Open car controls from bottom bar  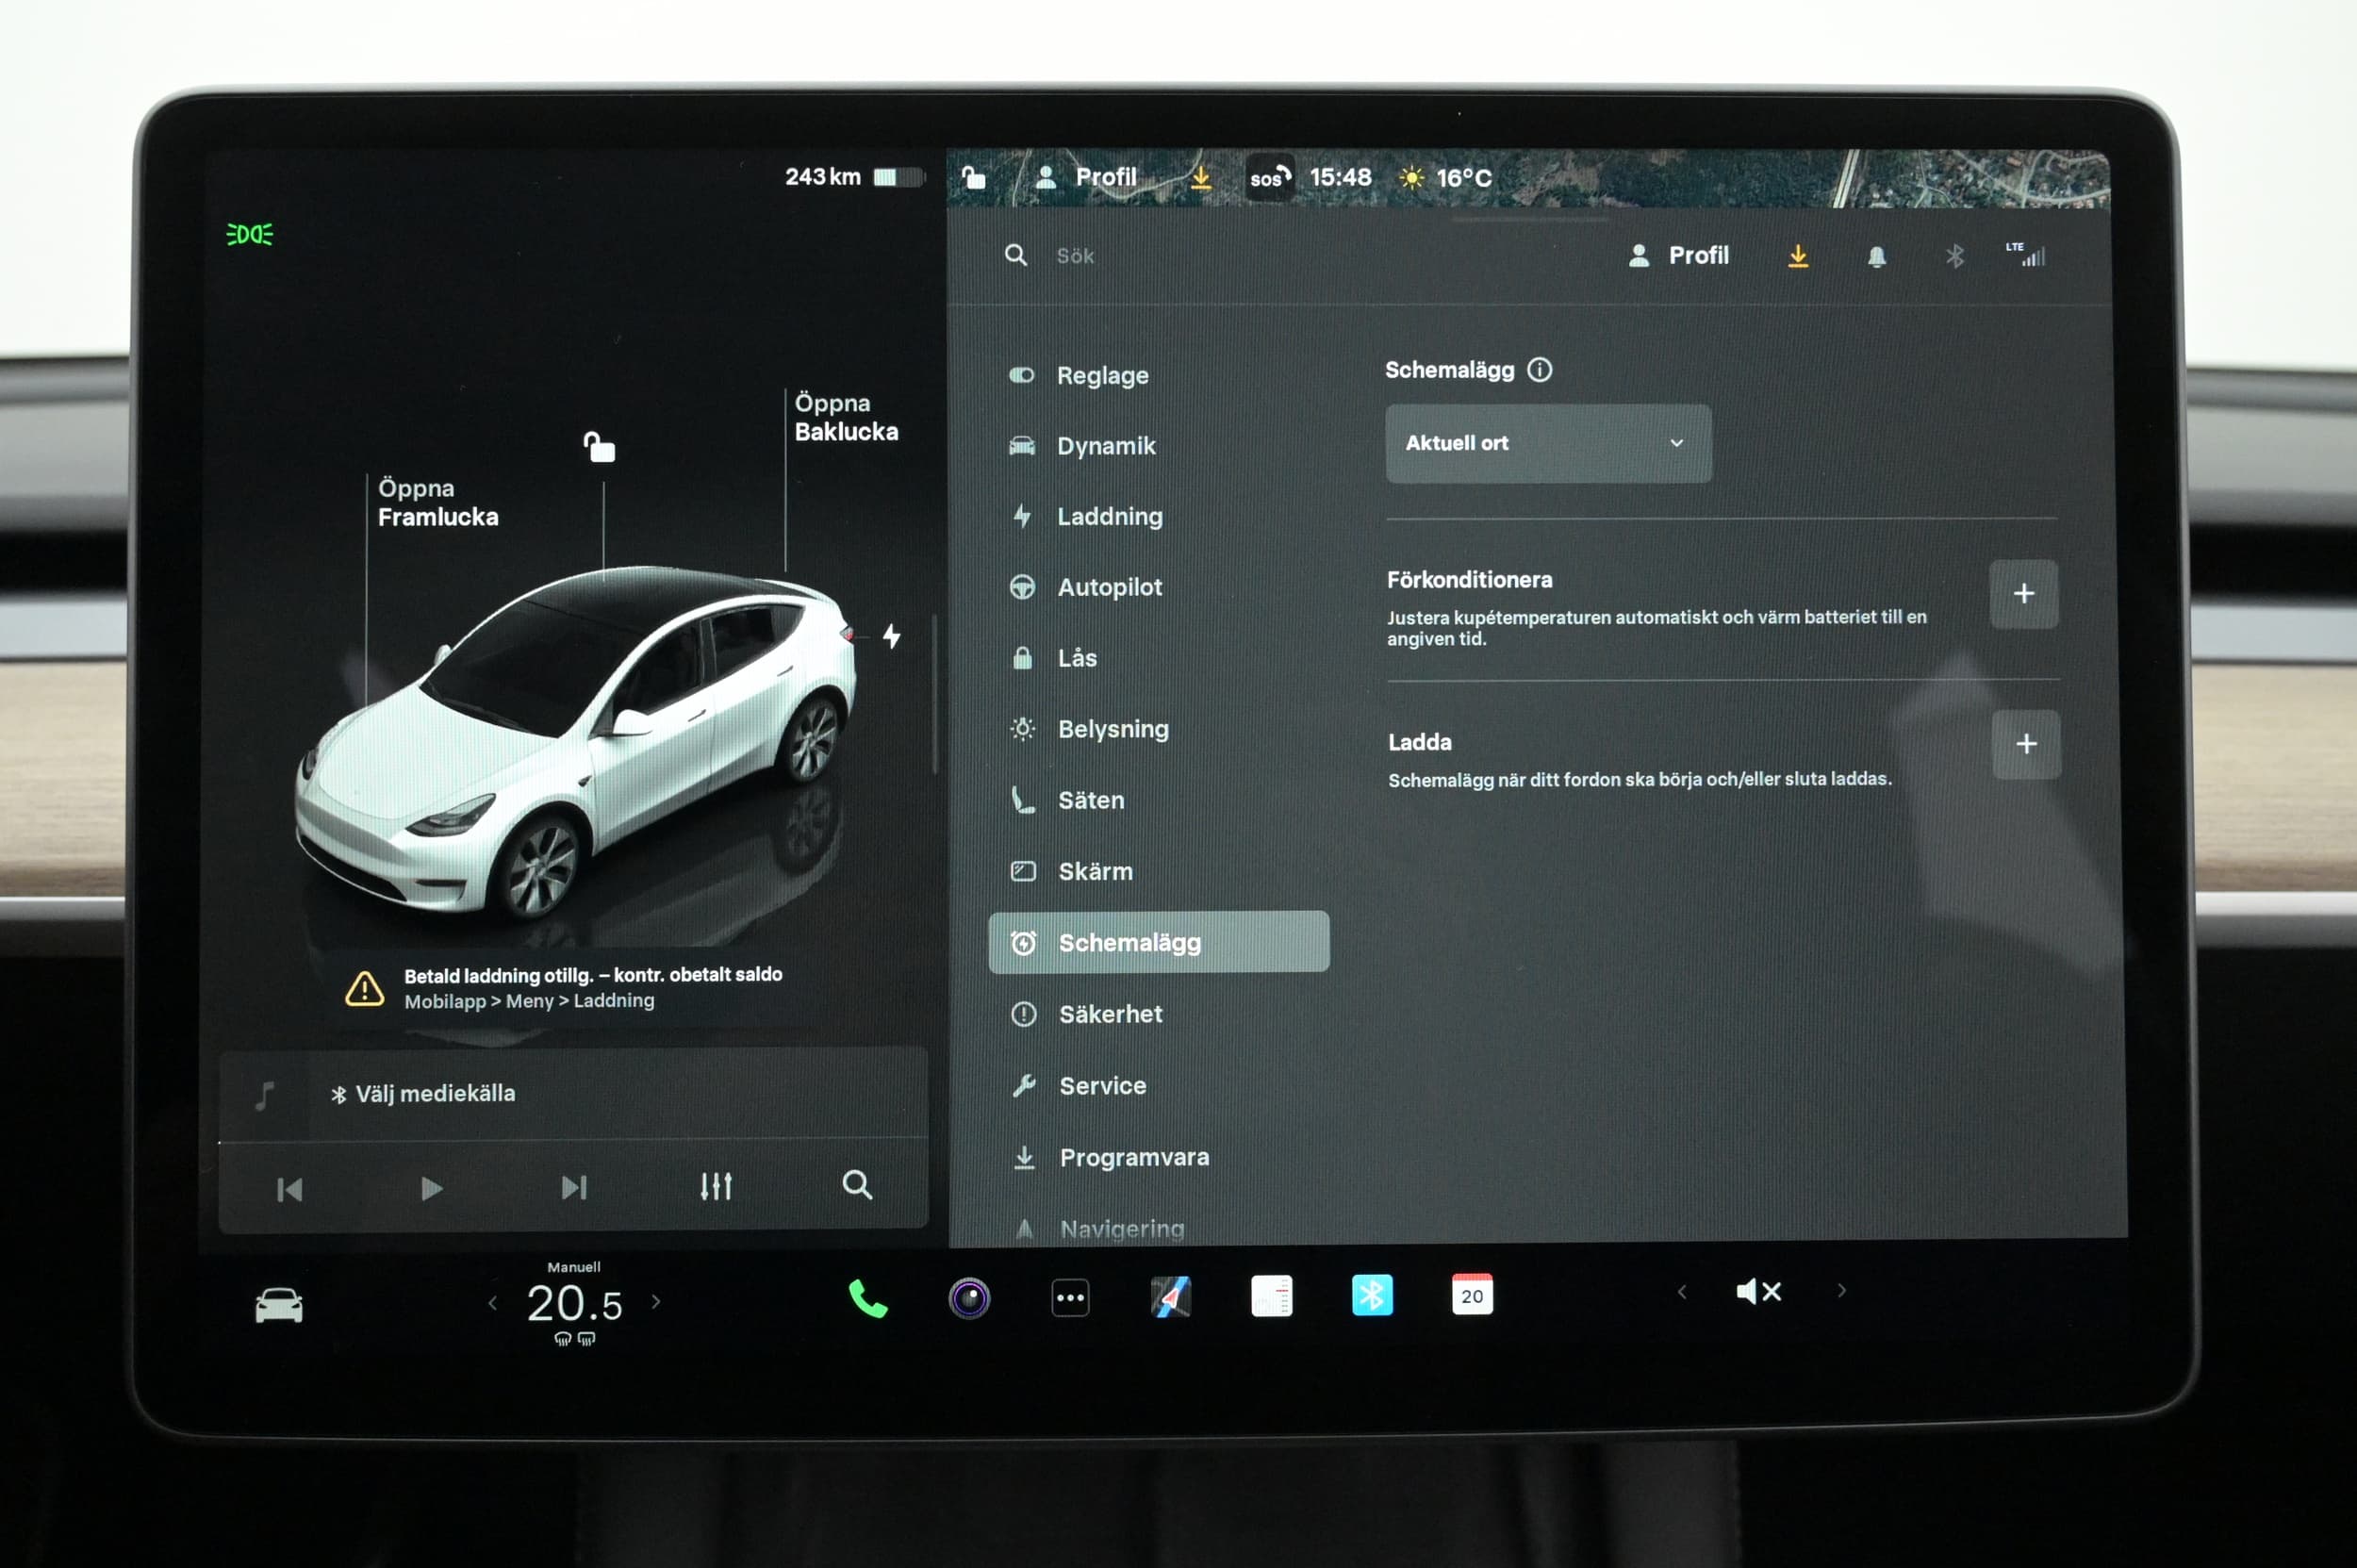pyautogui.click(x=279, y=1305)
